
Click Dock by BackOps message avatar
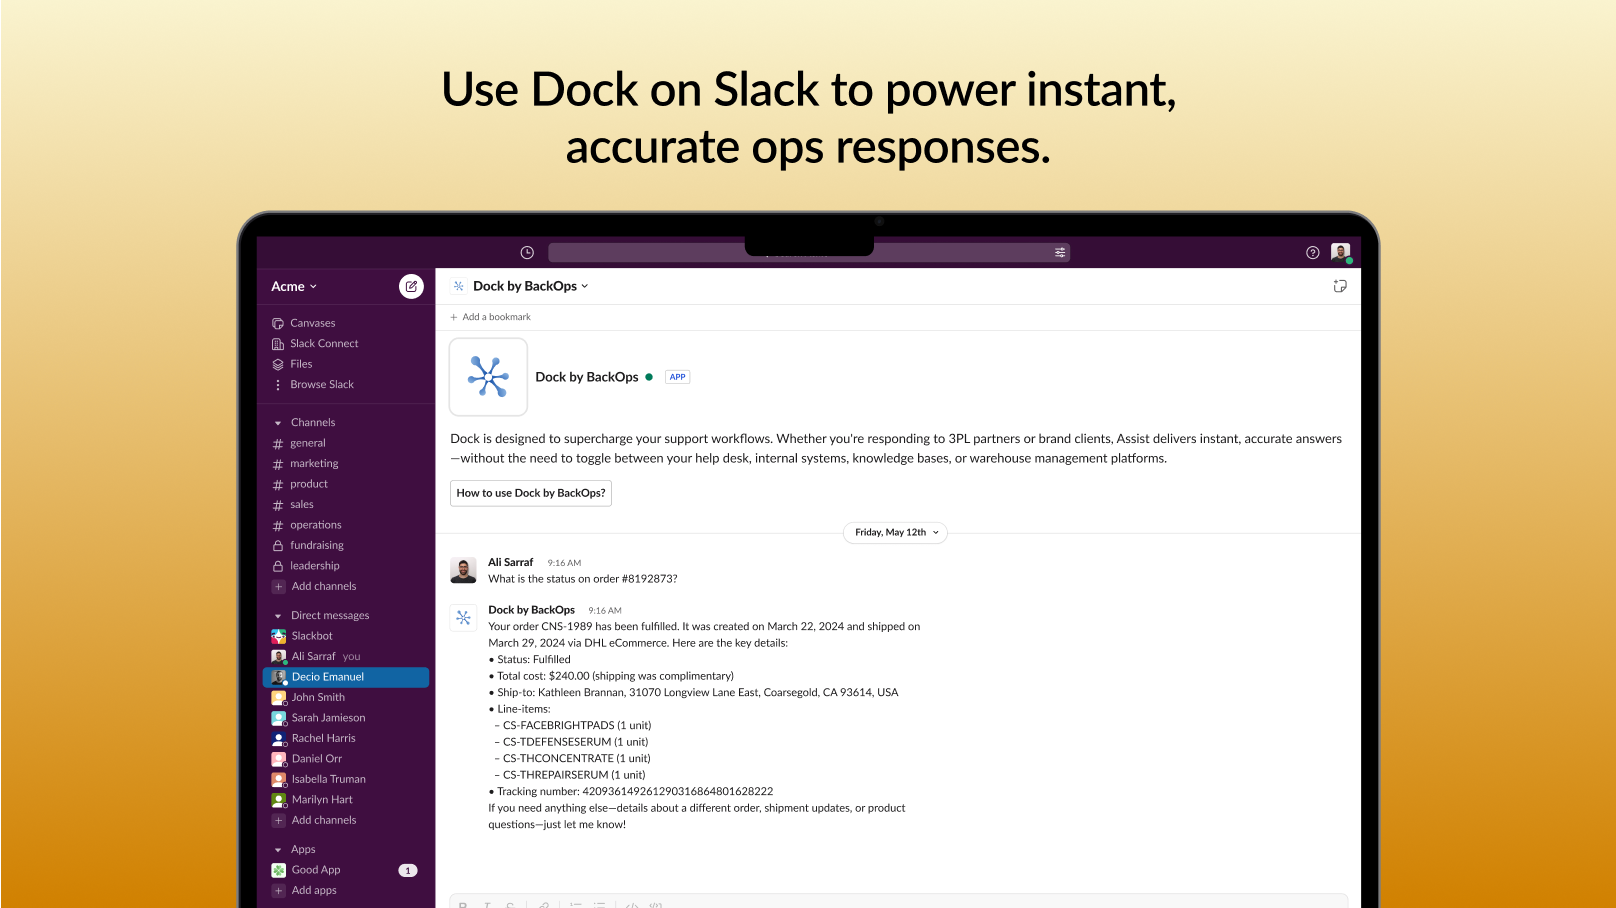pyautogui.click(x=463, y=618)
